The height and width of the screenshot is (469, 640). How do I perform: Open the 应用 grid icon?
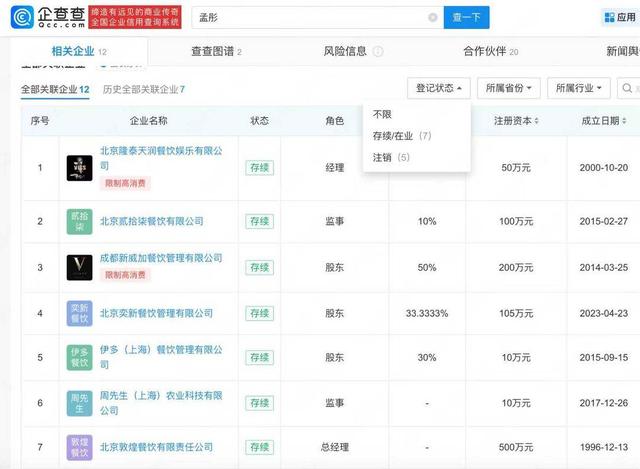pyautogui.click(x=620, y=17)
